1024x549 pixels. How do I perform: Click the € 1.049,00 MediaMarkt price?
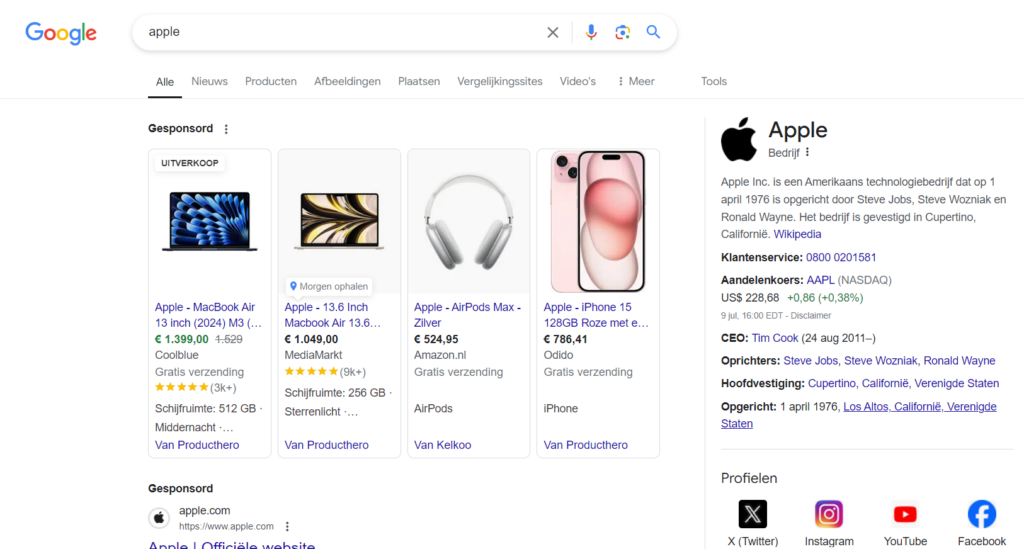pos(311,339)
